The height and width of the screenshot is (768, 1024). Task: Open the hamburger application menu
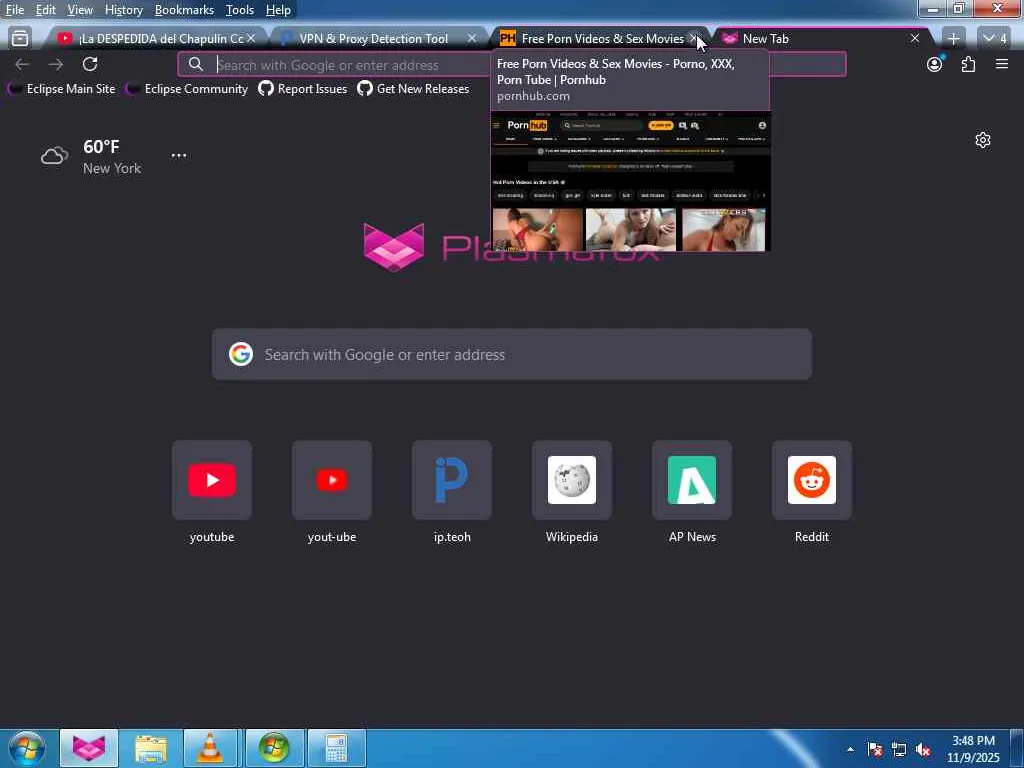click(x=1002, y=64)
